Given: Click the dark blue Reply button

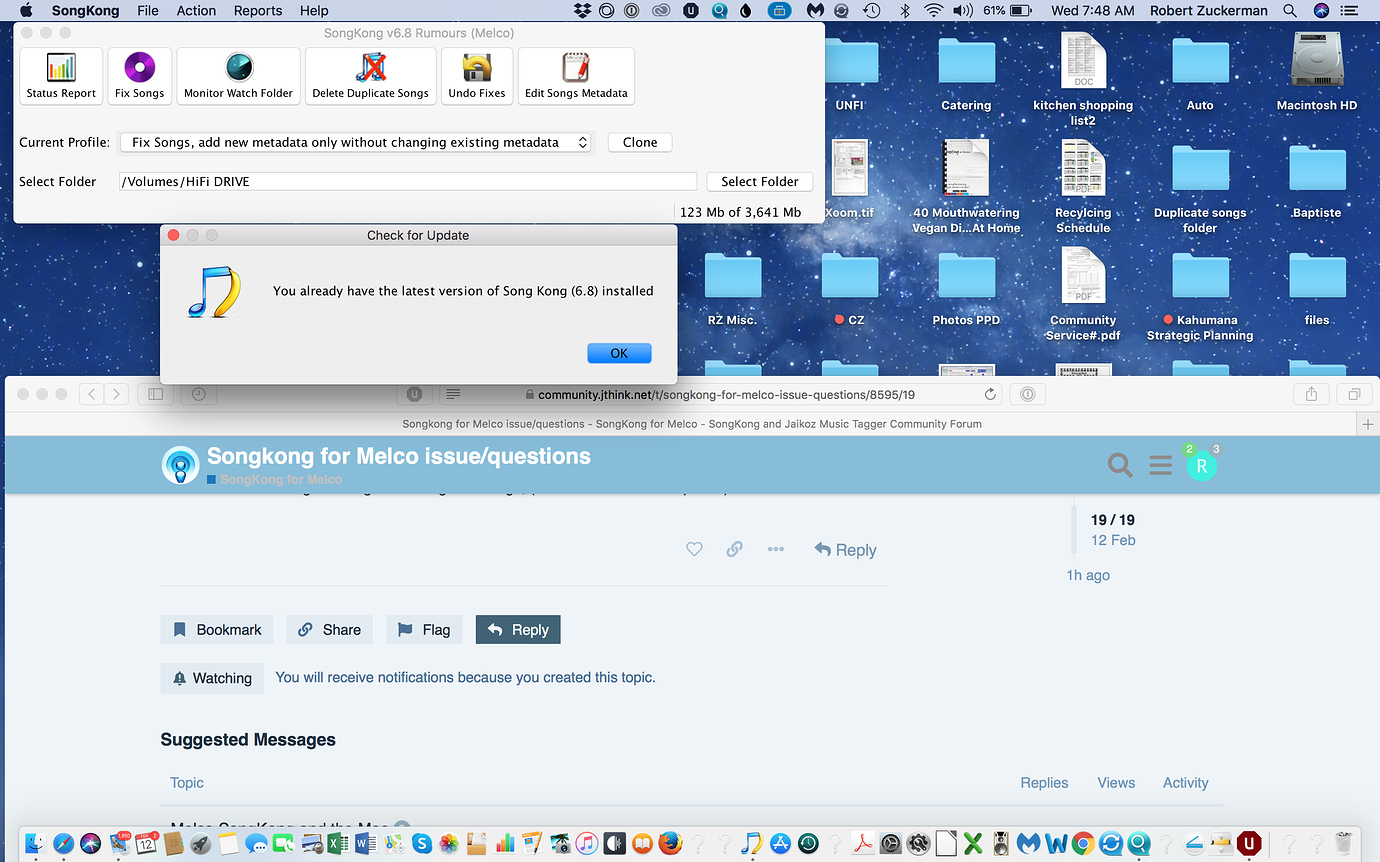Looking at the screenshot, I should click(518, 629).
